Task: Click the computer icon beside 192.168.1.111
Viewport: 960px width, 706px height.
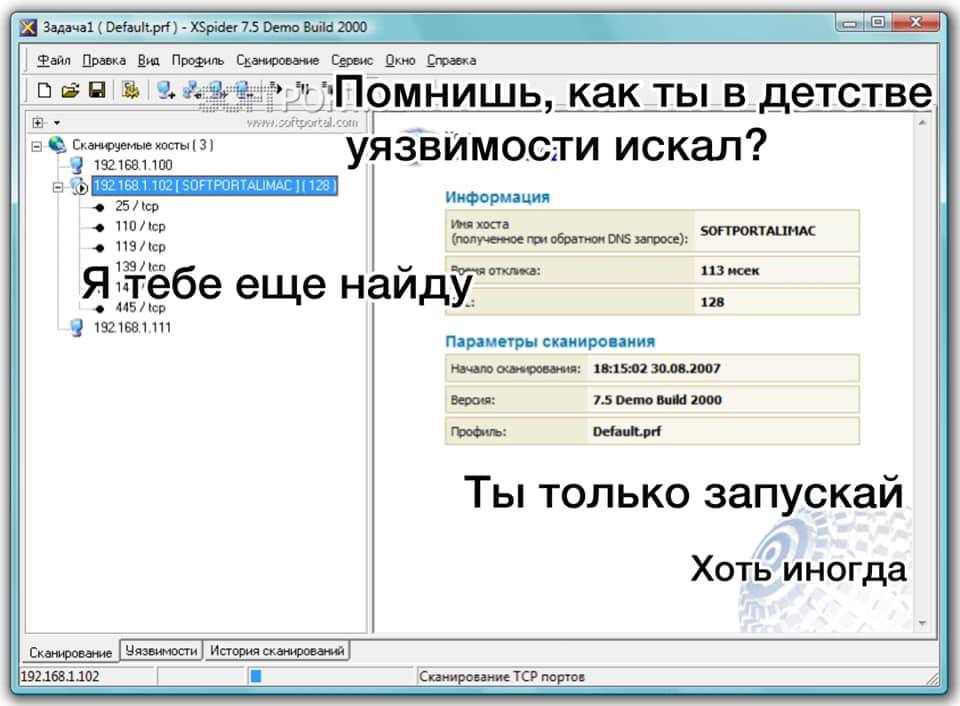Action: coord(77,326)
